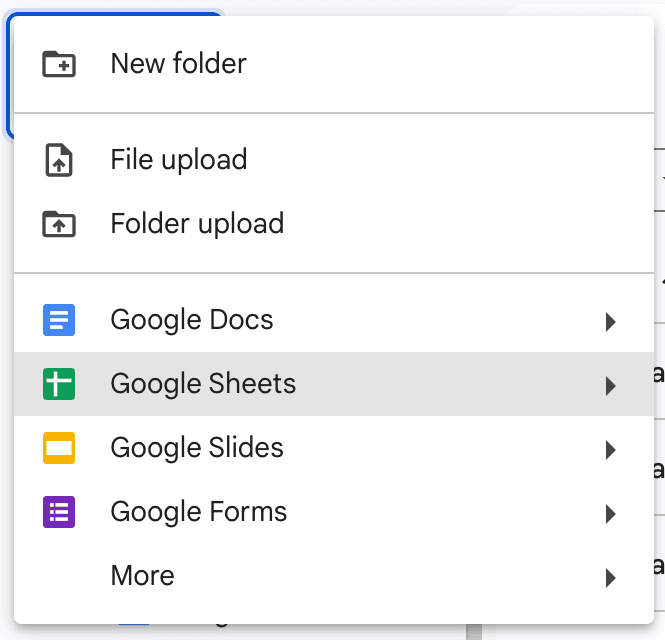The height and width of the screenshot is (640, 665).
Task: Choose the Google Docs text label
Action: point(191,320)
